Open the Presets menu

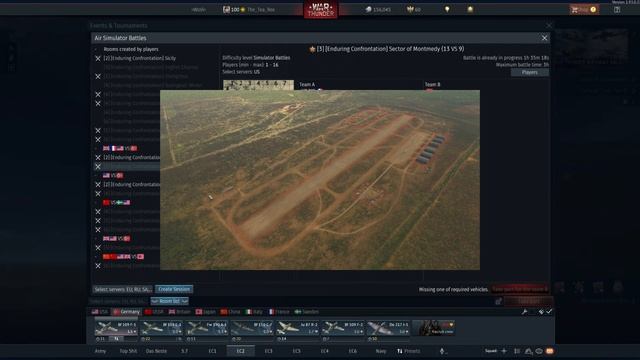[x=409, y=351]
